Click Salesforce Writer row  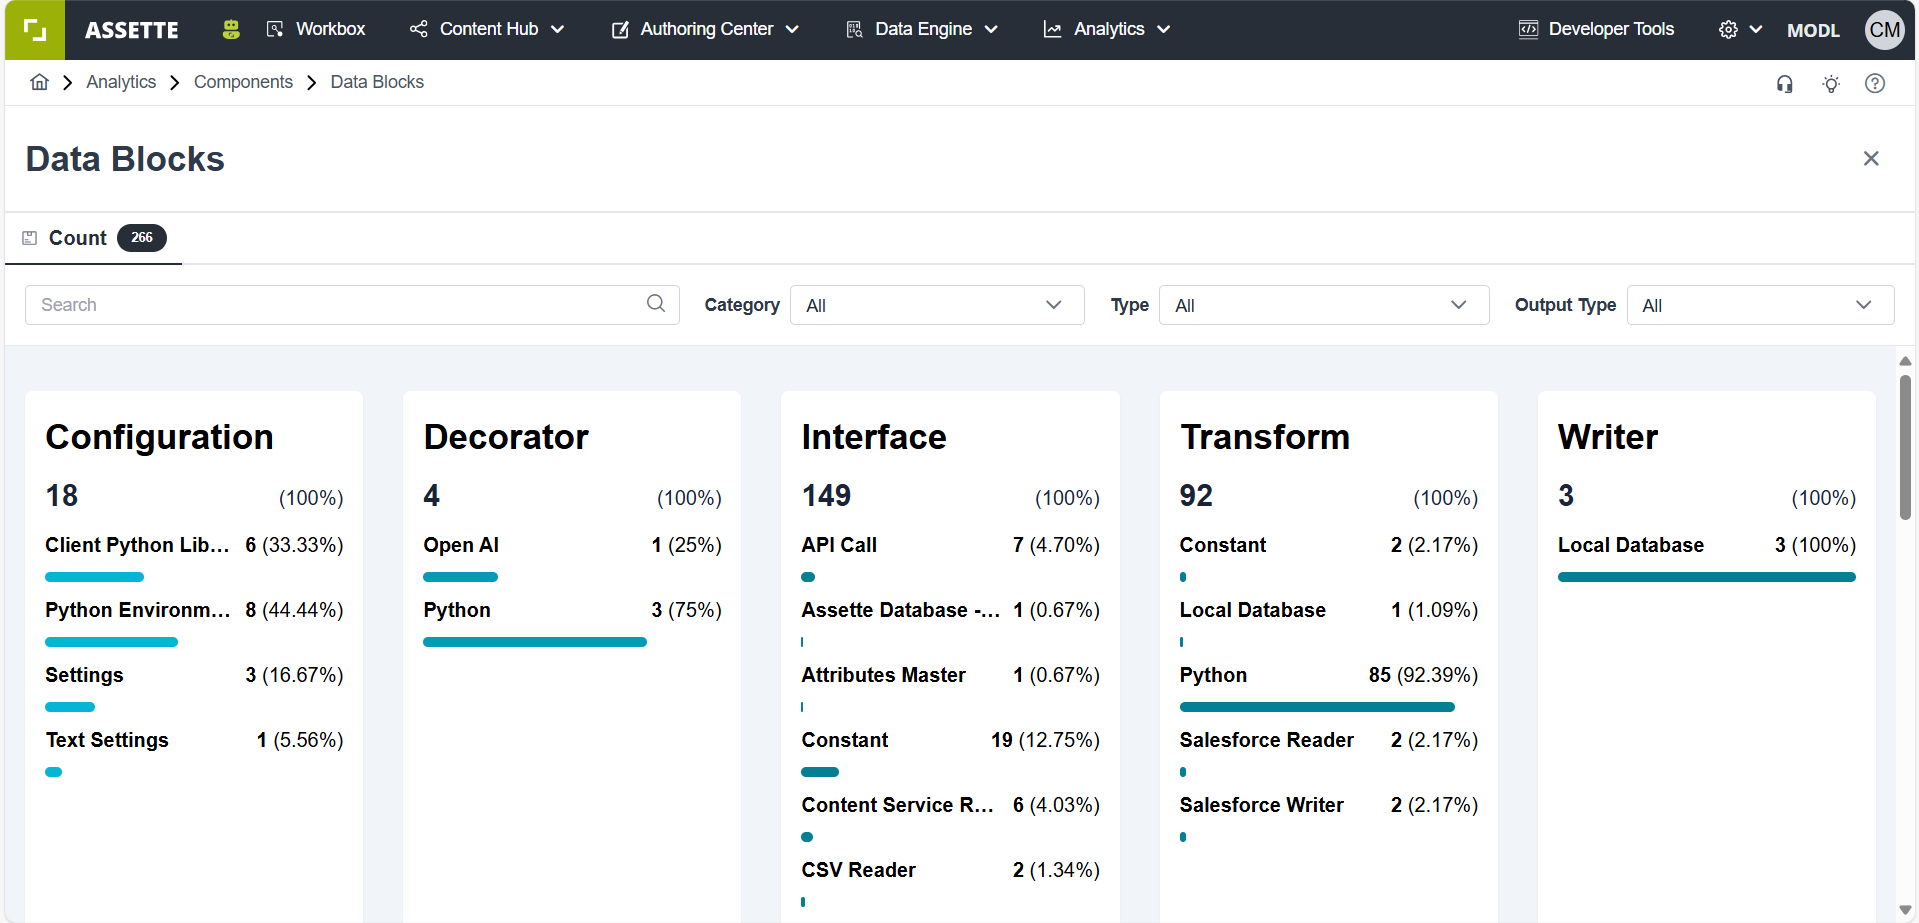(1328, 805)
